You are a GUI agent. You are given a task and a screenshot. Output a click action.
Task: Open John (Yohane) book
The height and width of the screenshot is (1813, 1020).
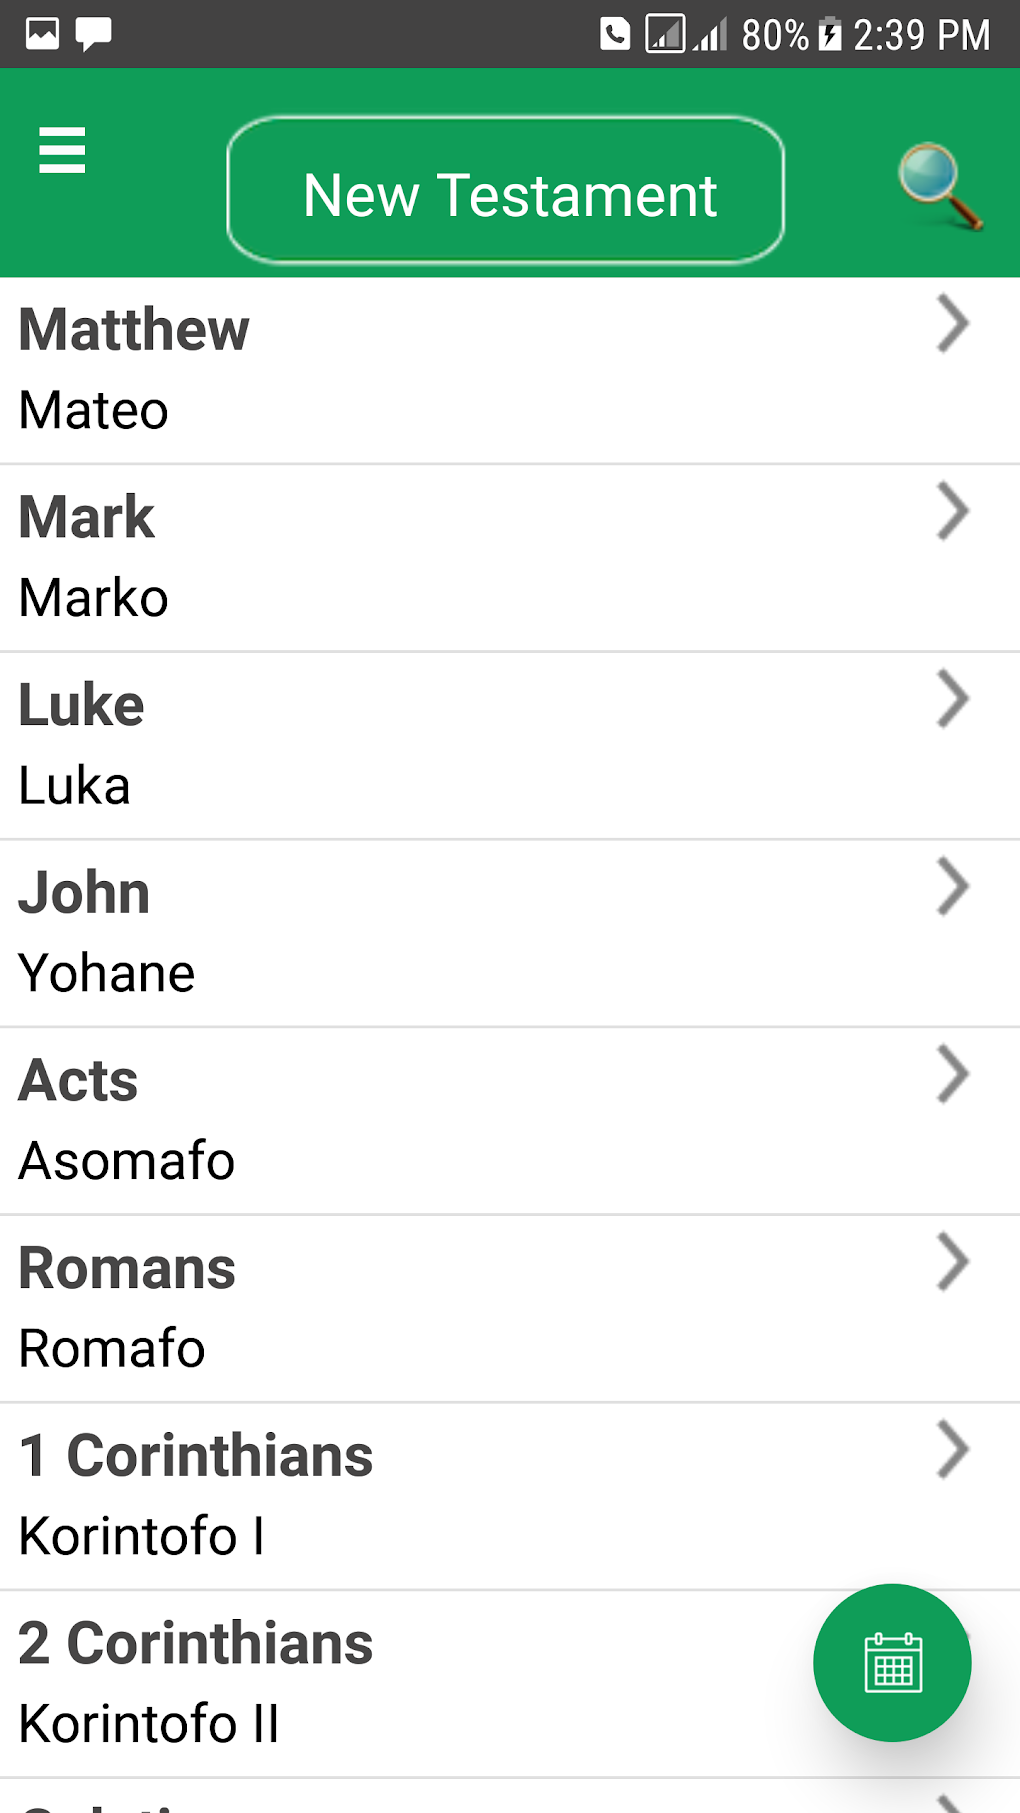point(400,933)
